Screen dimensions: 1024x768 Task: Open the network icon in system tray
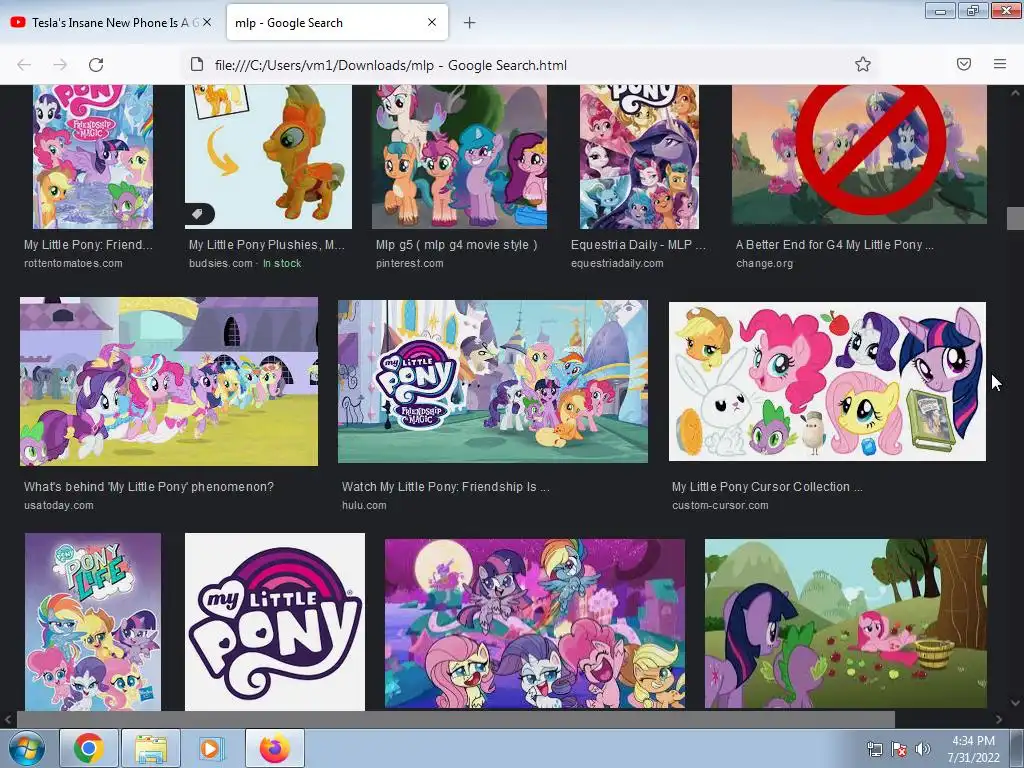point(874,750)
